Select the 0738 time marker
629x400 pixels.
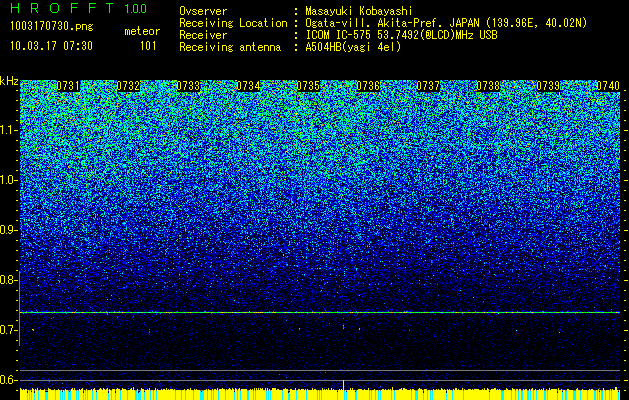pyautogui.click(x=488, y=86)
